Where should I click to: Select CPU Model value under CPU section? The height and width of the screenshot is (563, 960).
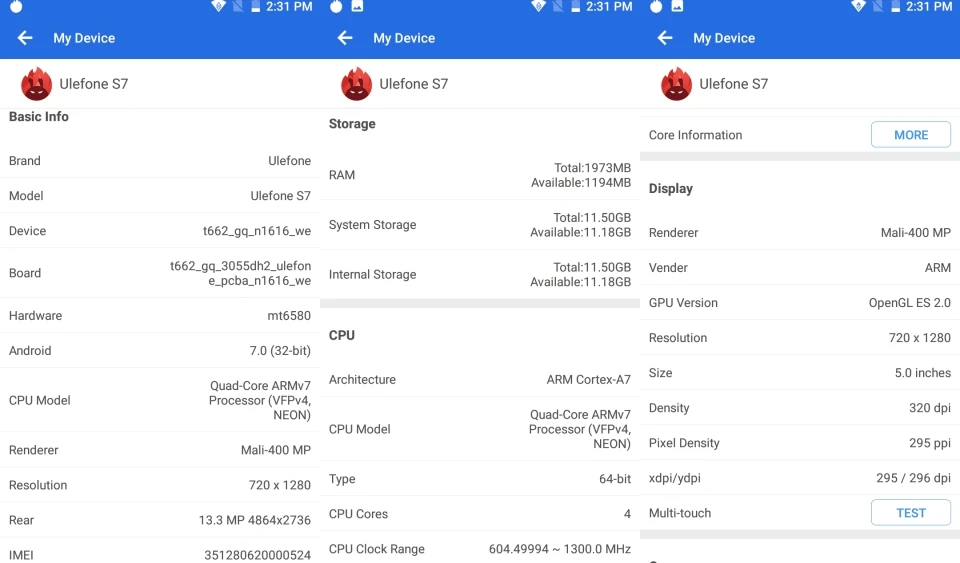[580, 429]
